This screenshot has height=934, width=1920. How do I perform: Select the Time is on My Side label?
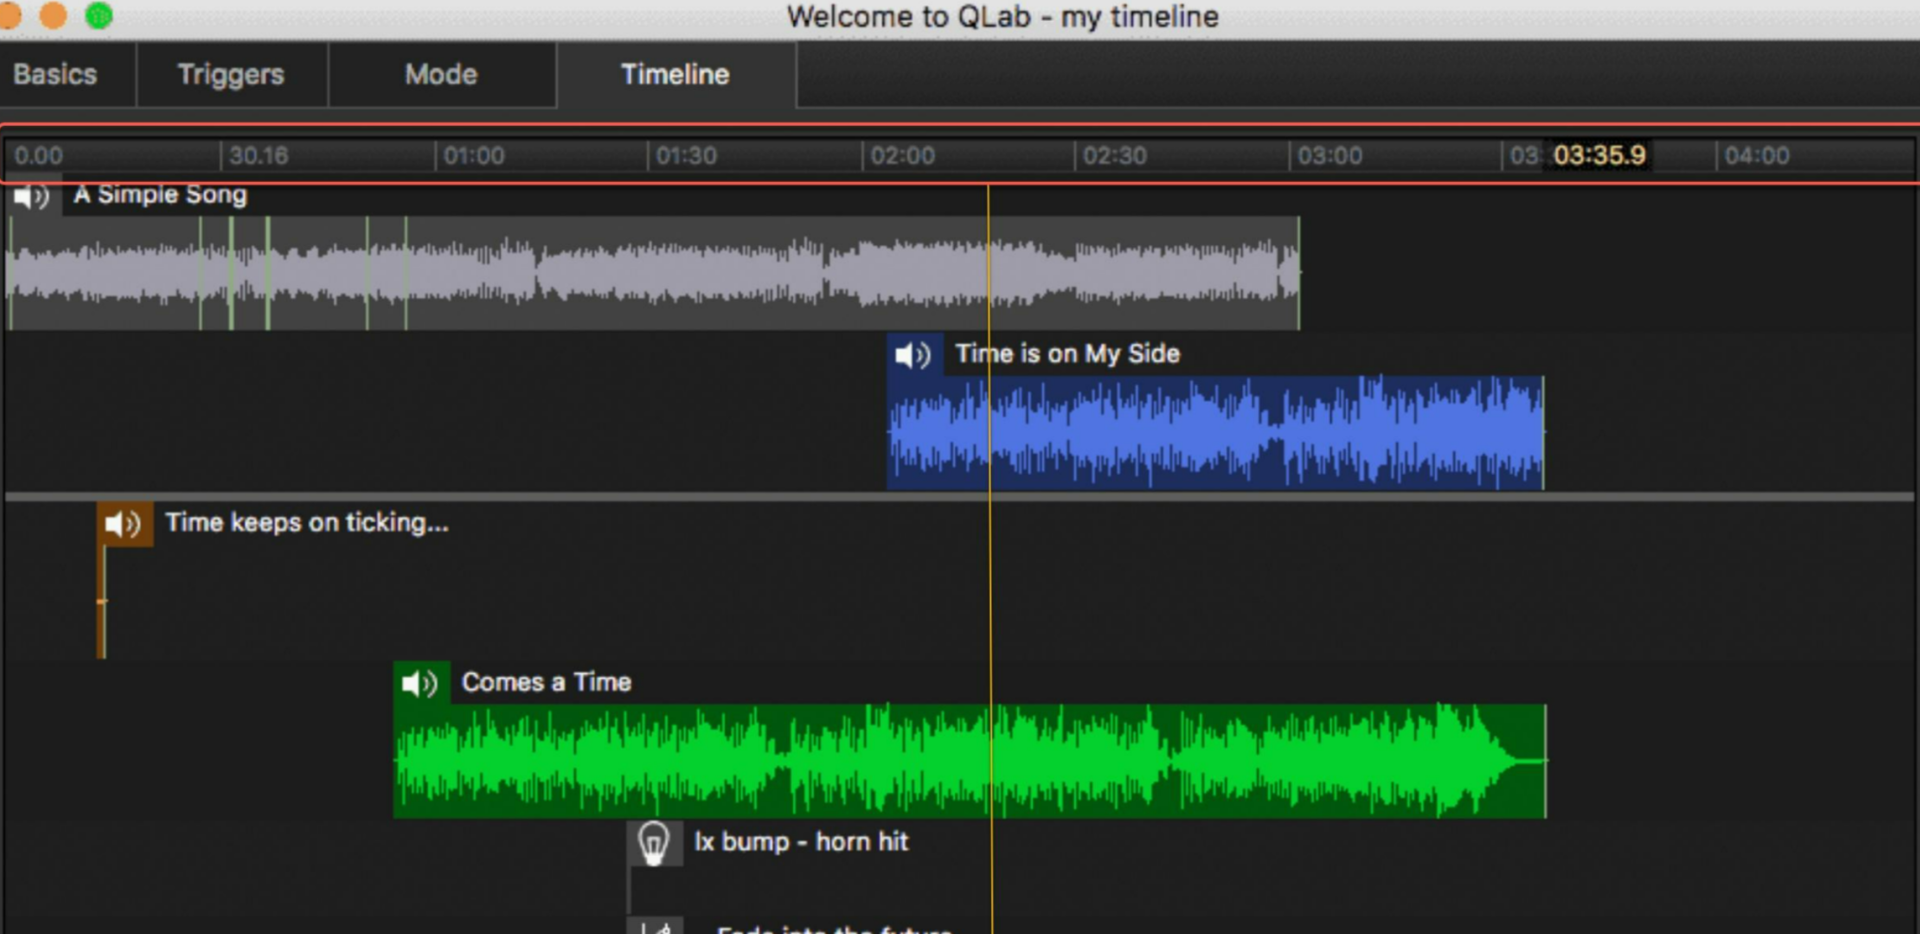pyautogui.click(x=1067, y=354)
